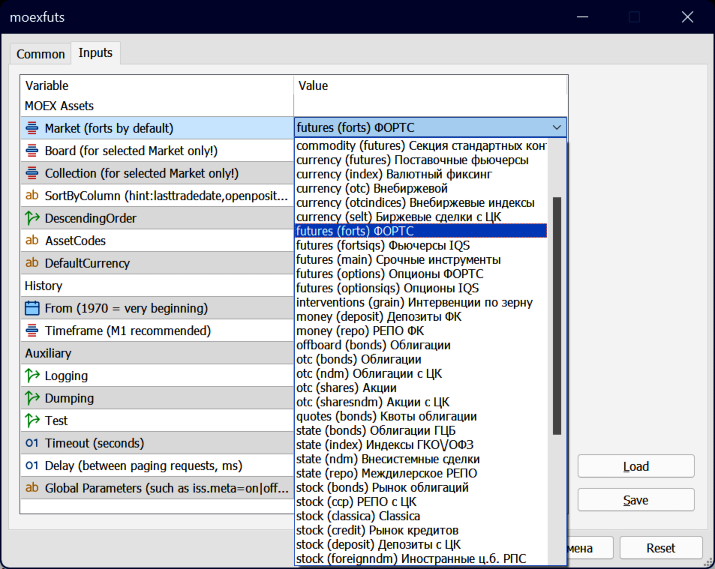Click the enum icon beside Collection (for selected Market only!)
Screen dimensions: 715x569
pyautogui.click(x=32, y=173)
